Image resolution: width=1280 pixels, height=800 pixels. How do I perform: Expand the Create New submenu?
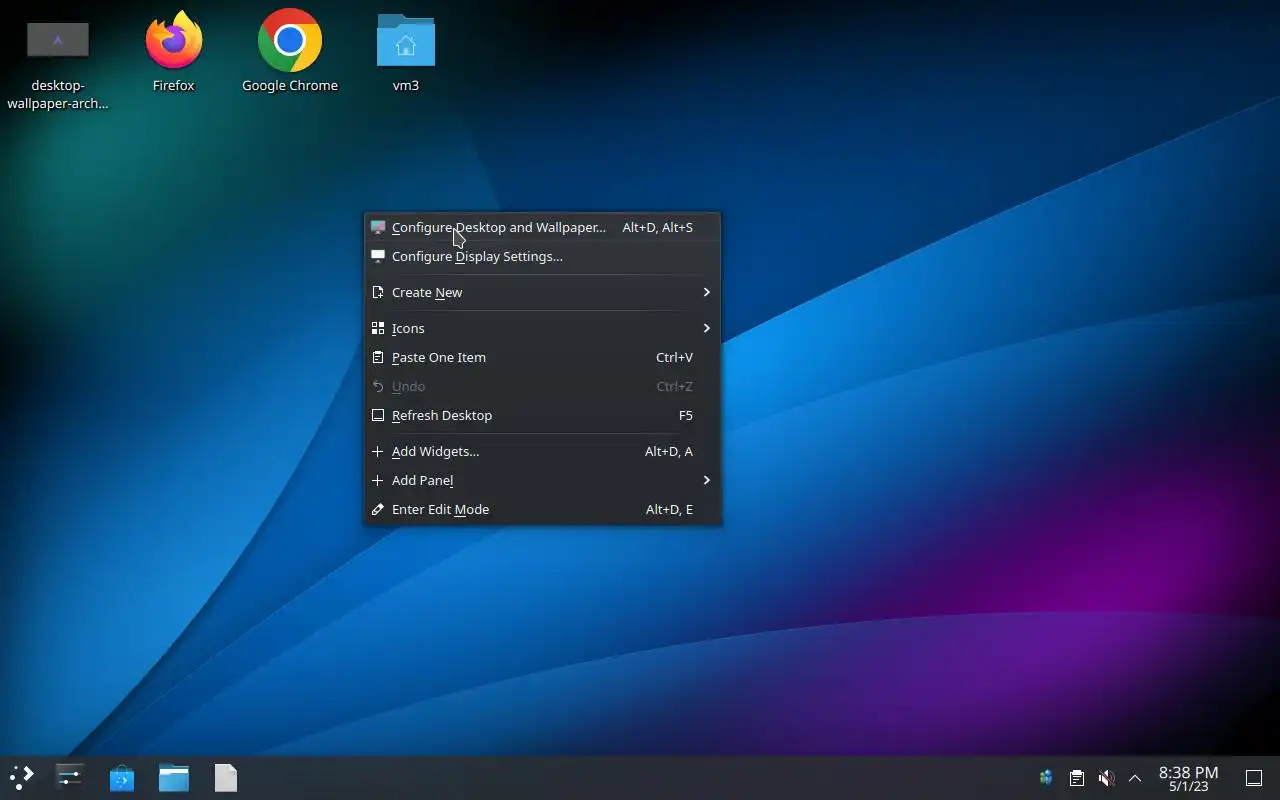[542, 292]
